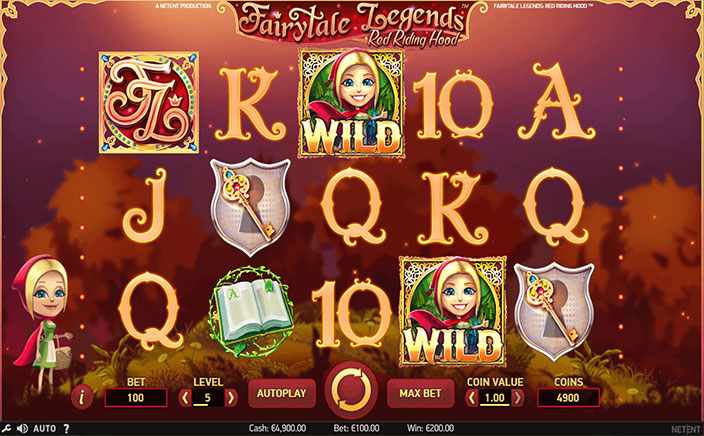Click the bottom Wild symbol on reel four
This screenshot has width=704, height=436.
(453, 310)
